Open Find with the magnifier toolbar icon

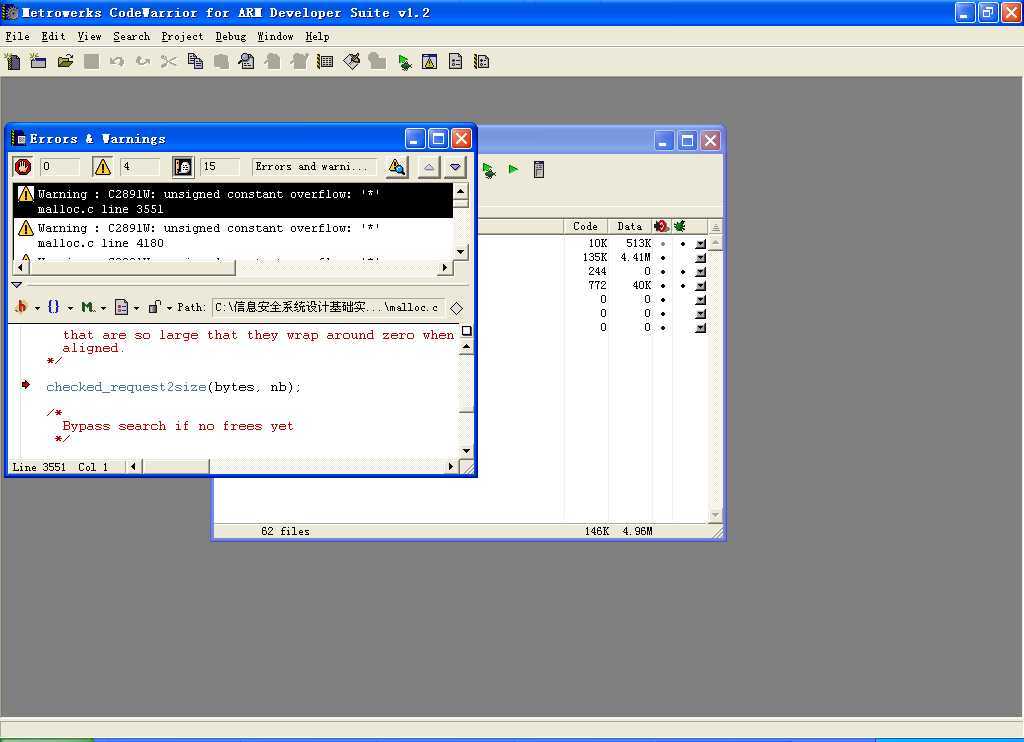point(247,62)
